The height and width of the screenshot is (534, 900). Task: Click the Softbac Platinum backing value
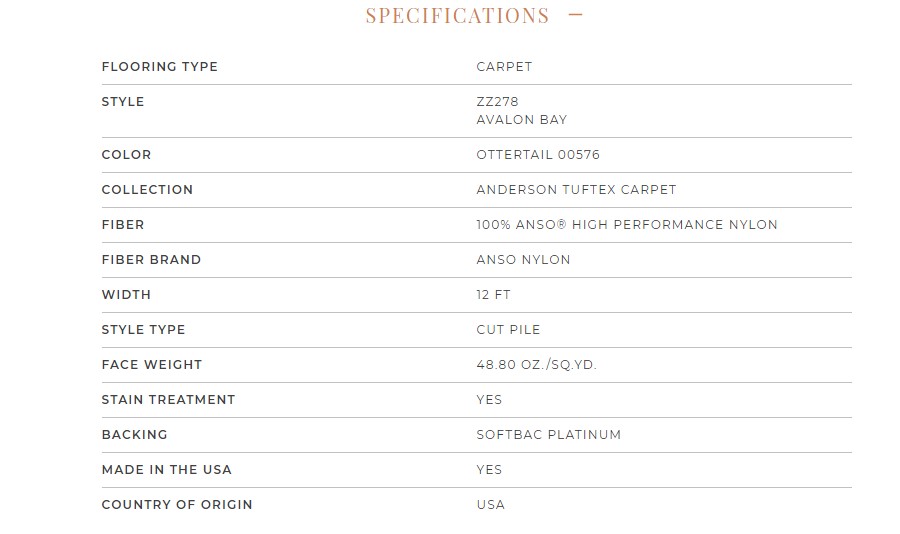(548, 435)
